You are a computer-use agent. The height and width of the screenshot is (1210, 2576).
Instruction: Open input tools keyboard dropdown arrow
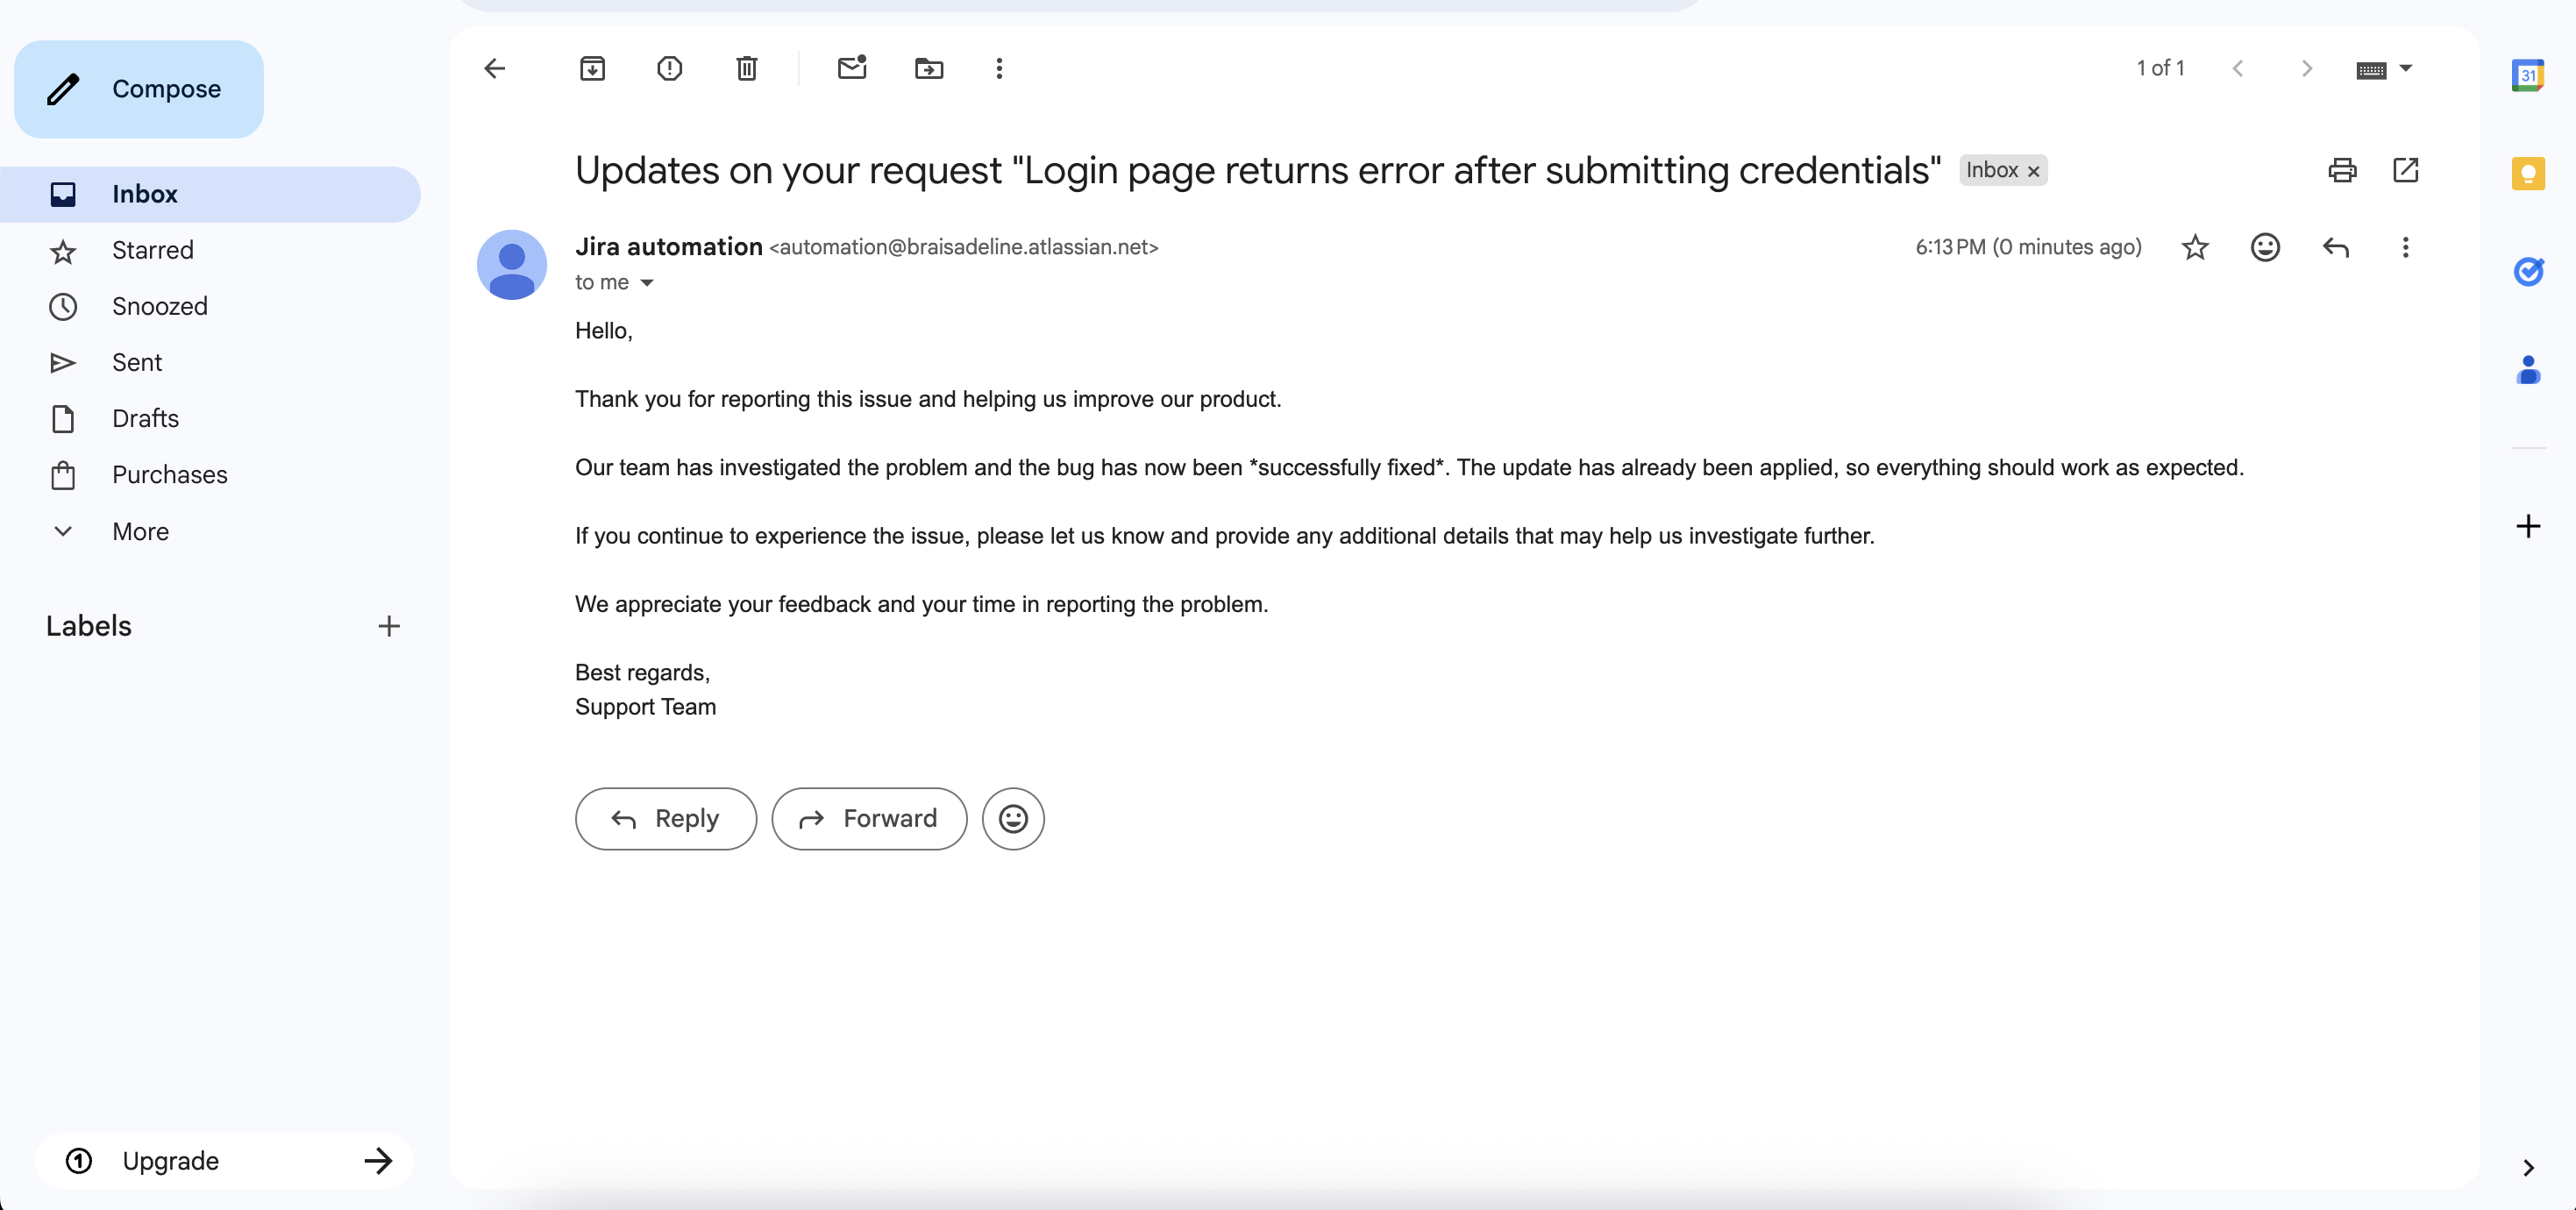(2406, 68)
